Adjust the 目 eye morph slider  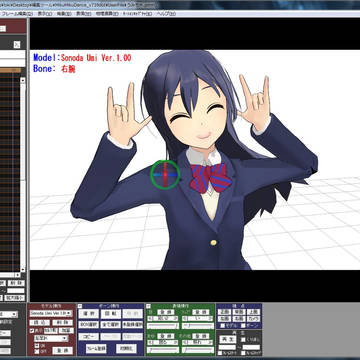pyautogui.click(x=163, y=326)
